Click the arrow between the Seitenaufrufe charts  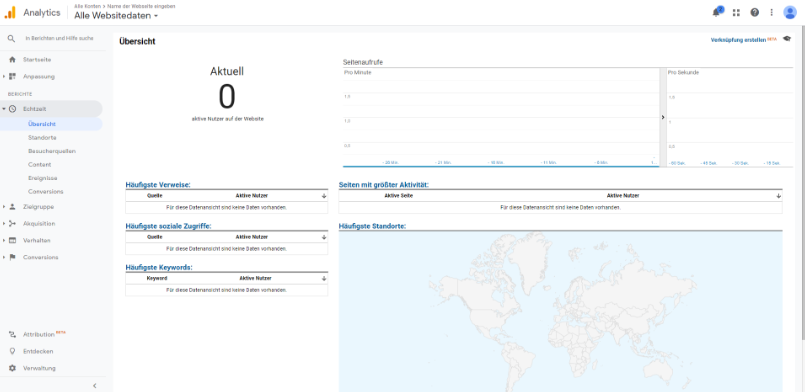pyautogui.click(x=663, y=117)
